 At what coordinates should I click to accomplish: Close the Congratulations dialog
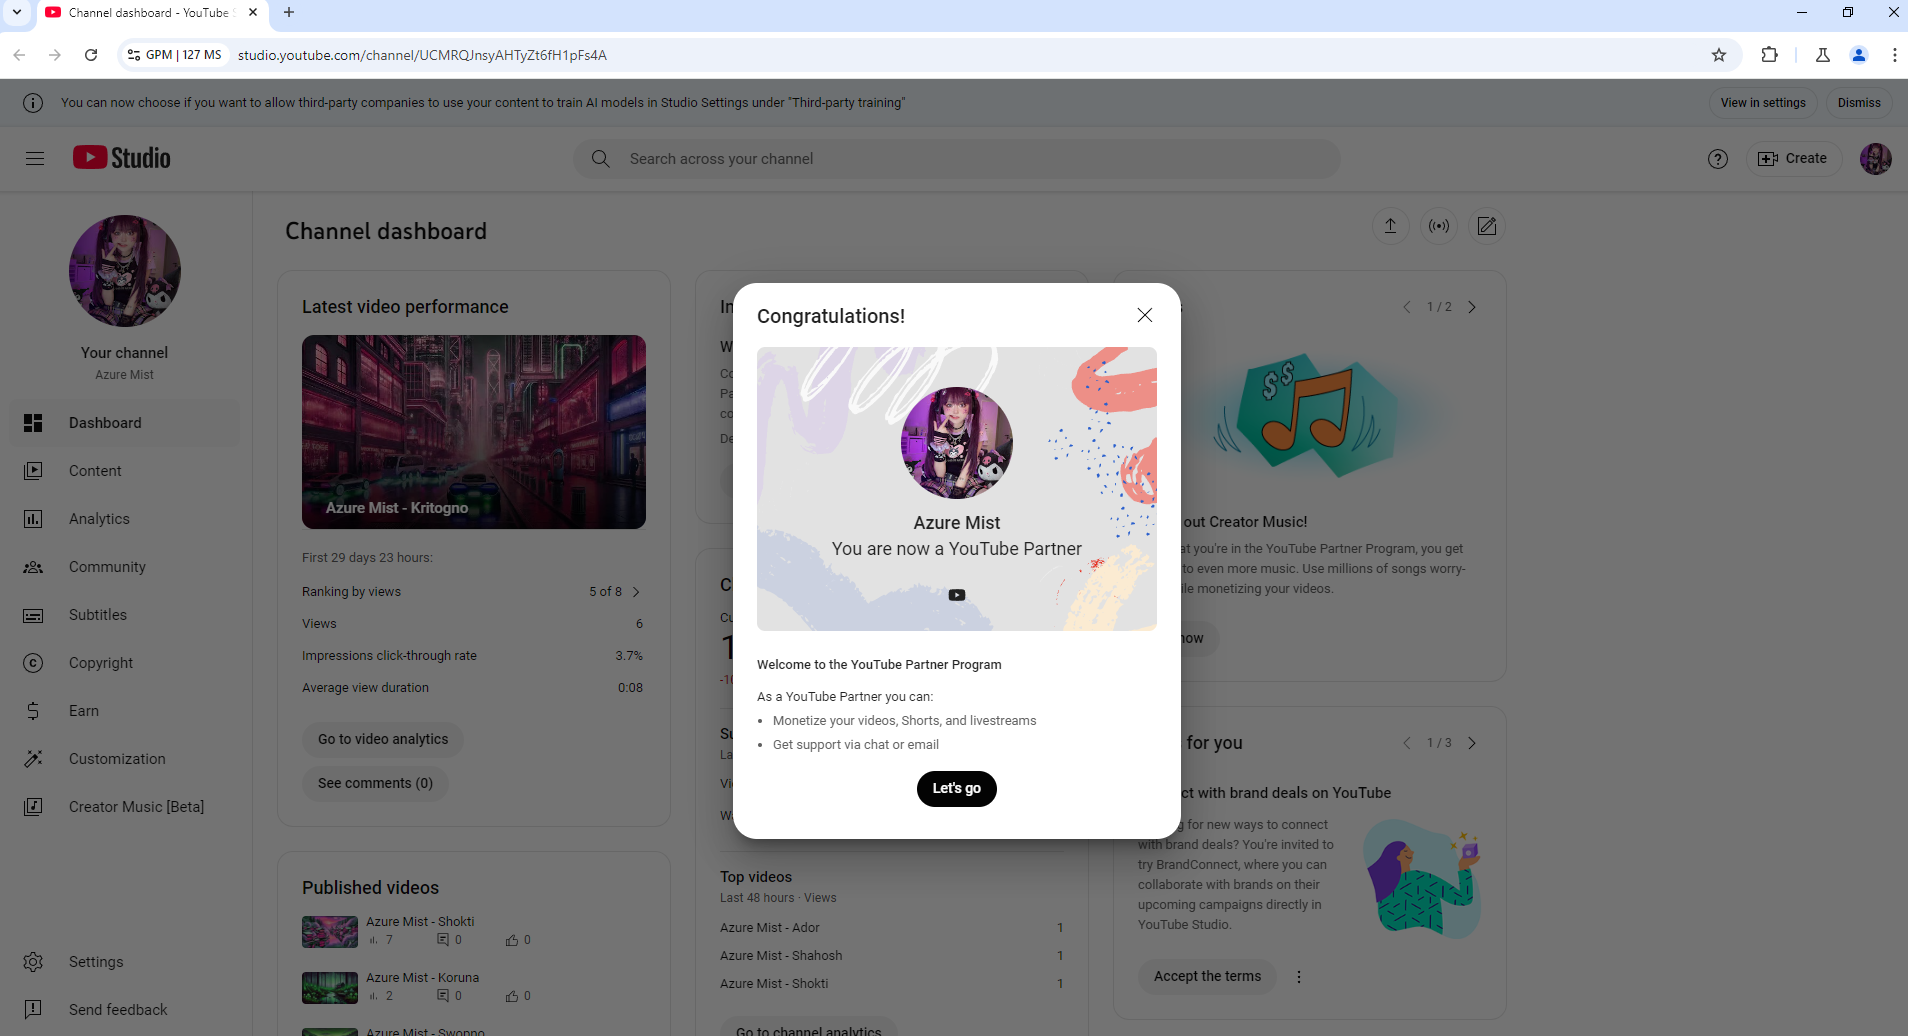1145,315
